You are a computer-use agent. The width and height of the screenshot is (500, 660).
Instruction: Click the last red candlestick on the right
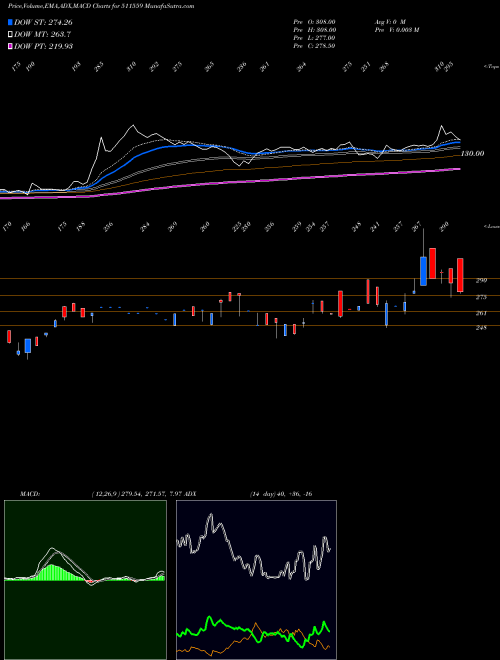[460, 275]
